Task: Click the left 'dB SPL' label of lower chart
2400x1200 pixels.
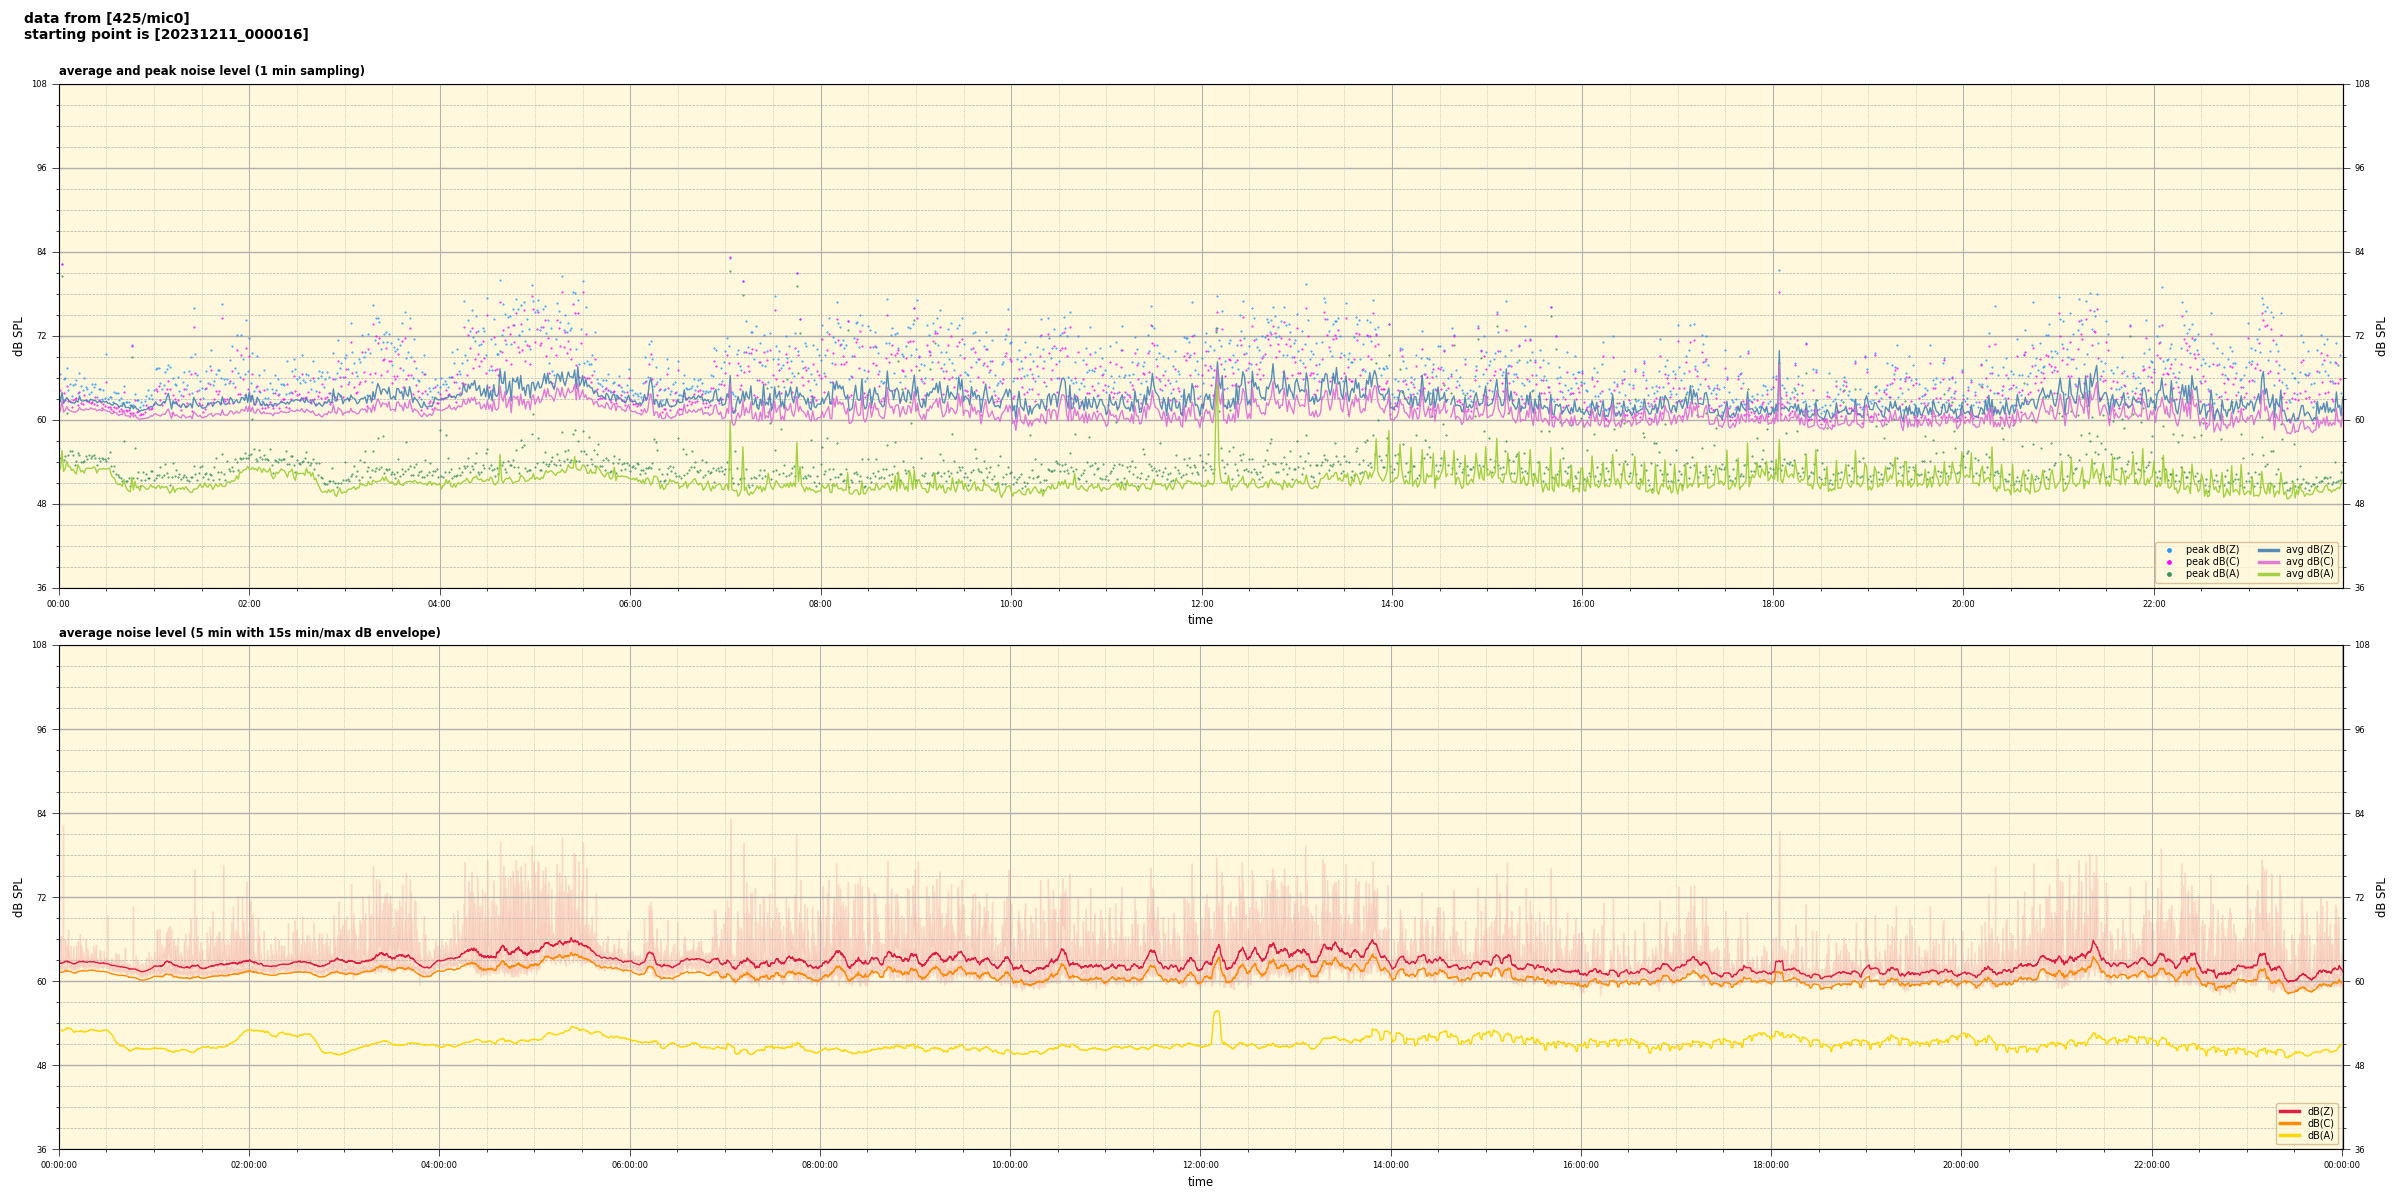Action: [18, 897]
